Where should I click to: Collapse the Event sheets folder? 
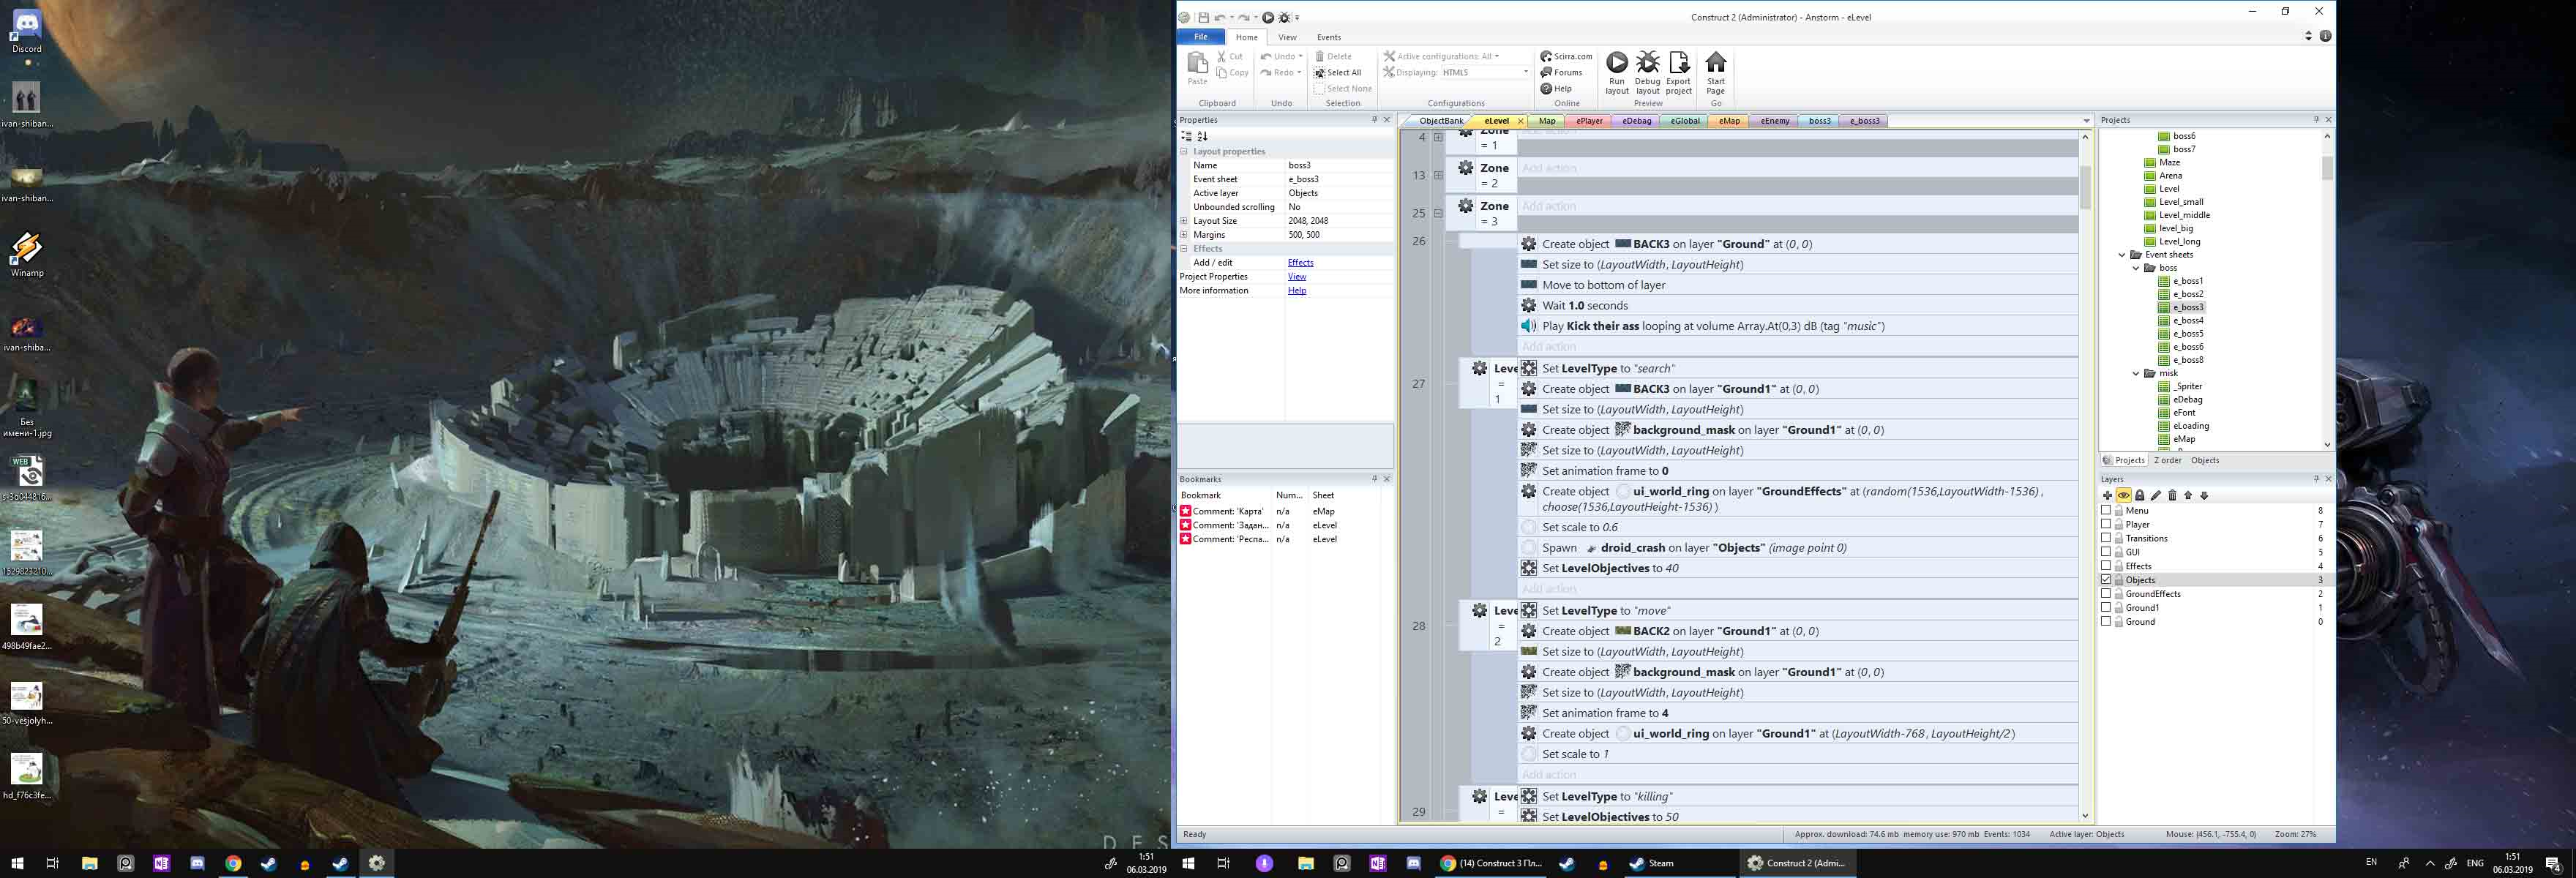pyautogui.click(x=2122, y=255)
